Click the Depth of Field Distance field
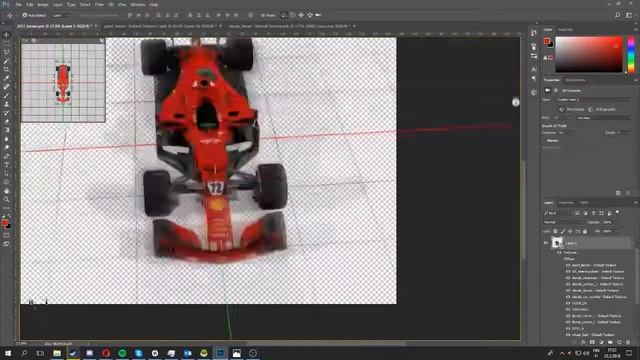640x360 pixels. (565, 133)
